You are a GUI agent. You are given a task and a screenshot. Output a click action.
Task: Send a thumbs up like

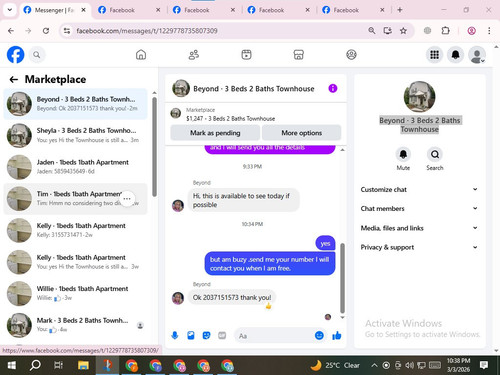pos(337,335)
